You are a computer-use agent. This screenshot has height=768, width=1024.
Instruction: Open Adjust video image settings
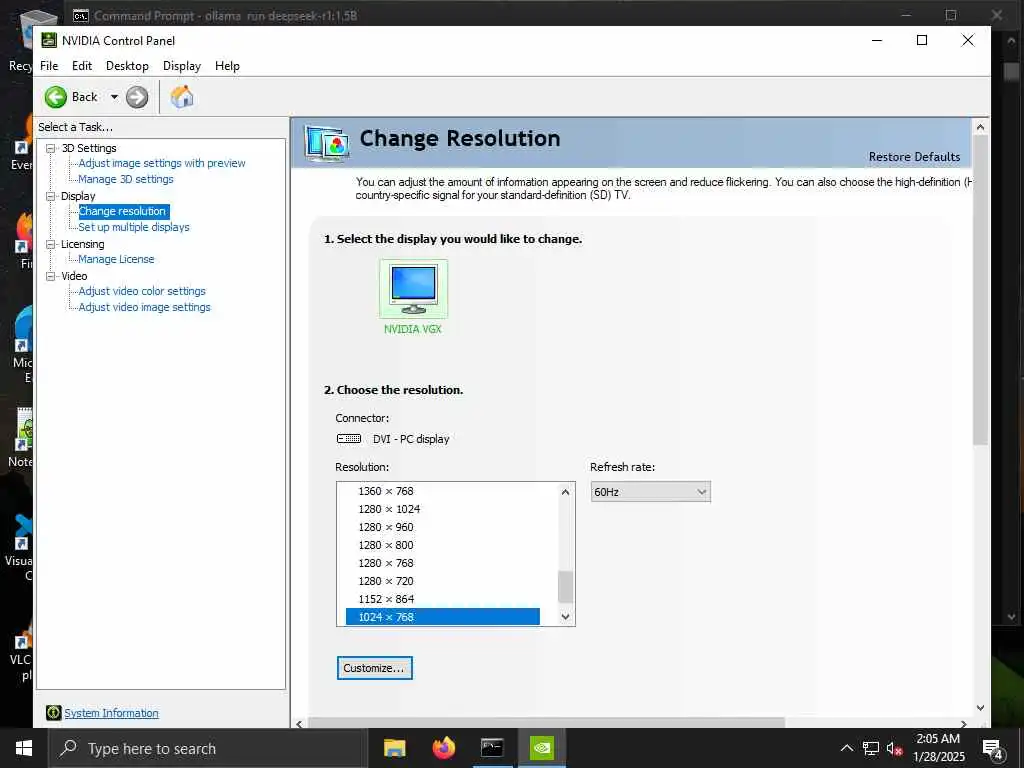click(x=144, y=307)
